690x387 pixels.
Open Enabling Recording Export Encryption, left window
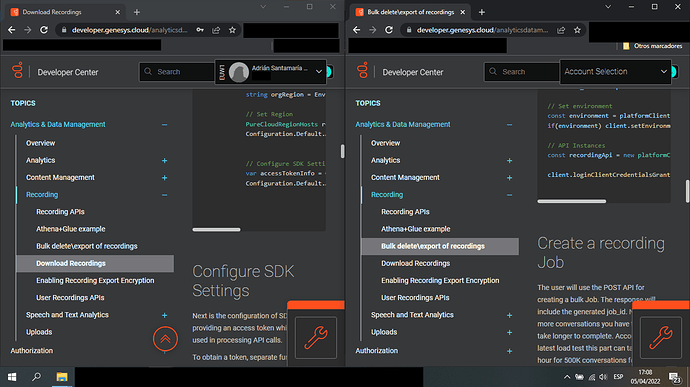pyautogui.click(x=95, y=280)
